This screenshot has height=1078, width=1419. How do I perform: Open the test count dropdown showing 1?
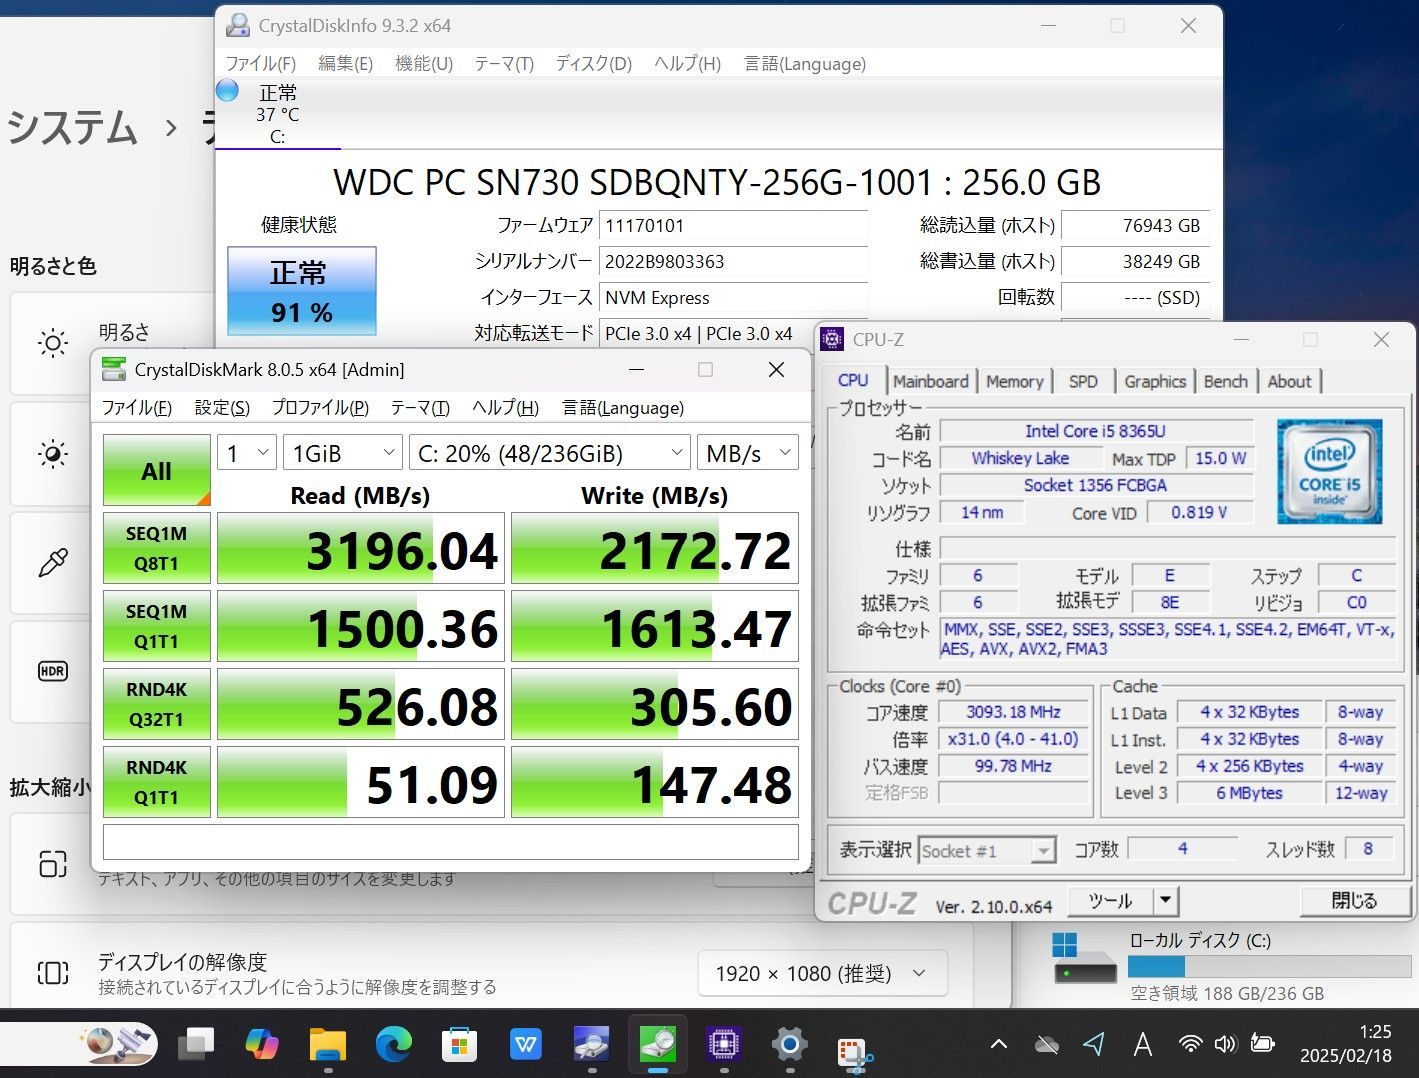click(246, 453)
